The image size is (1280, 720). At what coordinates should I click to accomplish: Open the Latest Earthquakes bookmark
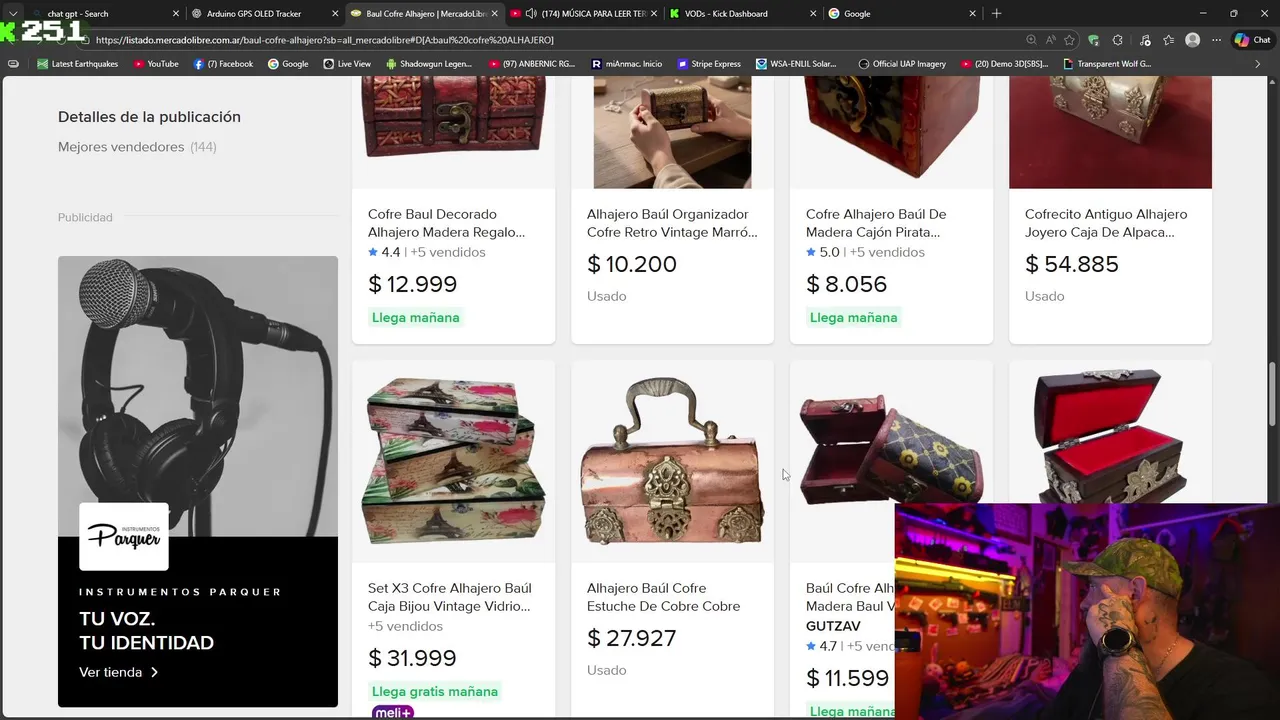tap(77, 64)
